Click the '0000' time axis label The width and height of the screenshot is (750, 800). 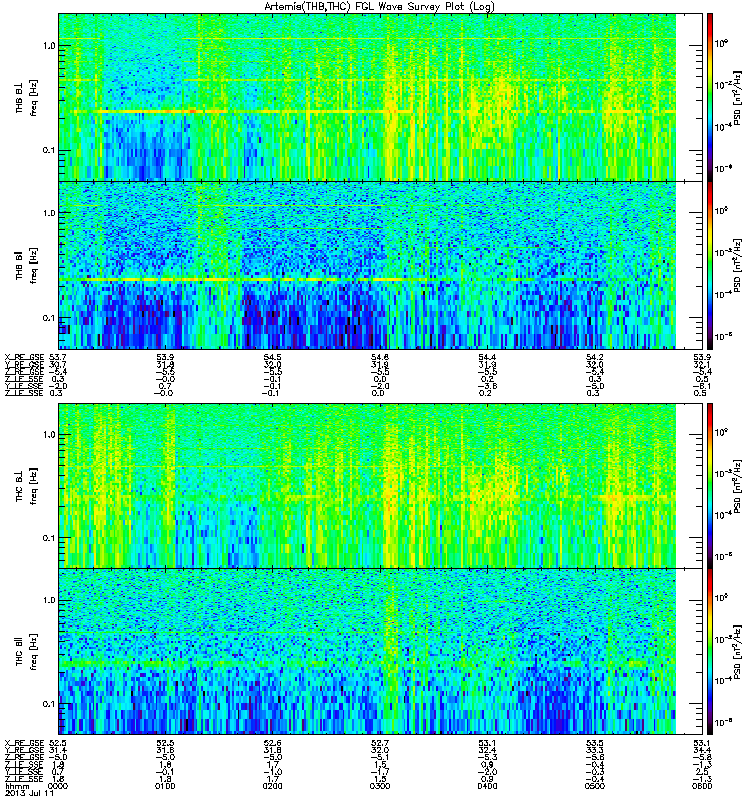58,786
